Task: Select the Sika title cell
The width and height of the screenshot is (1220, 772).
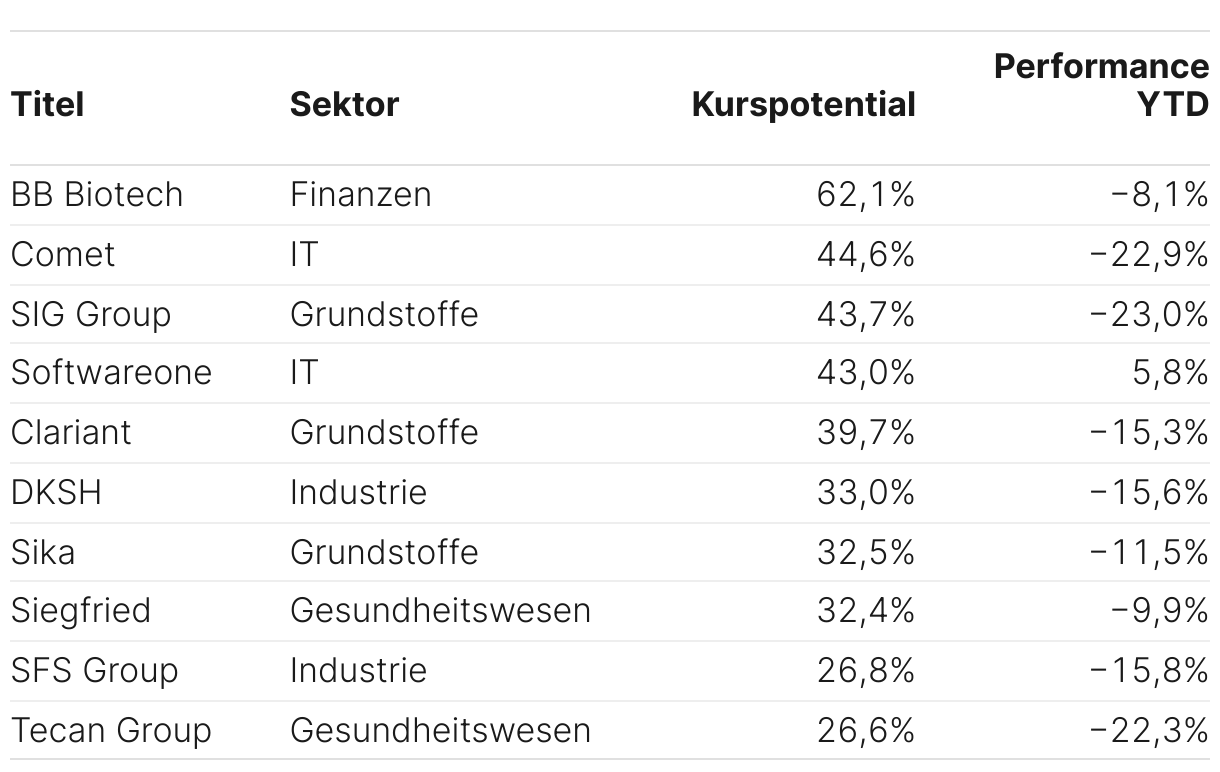Action: pyautogui.click(x=43, y=552)
